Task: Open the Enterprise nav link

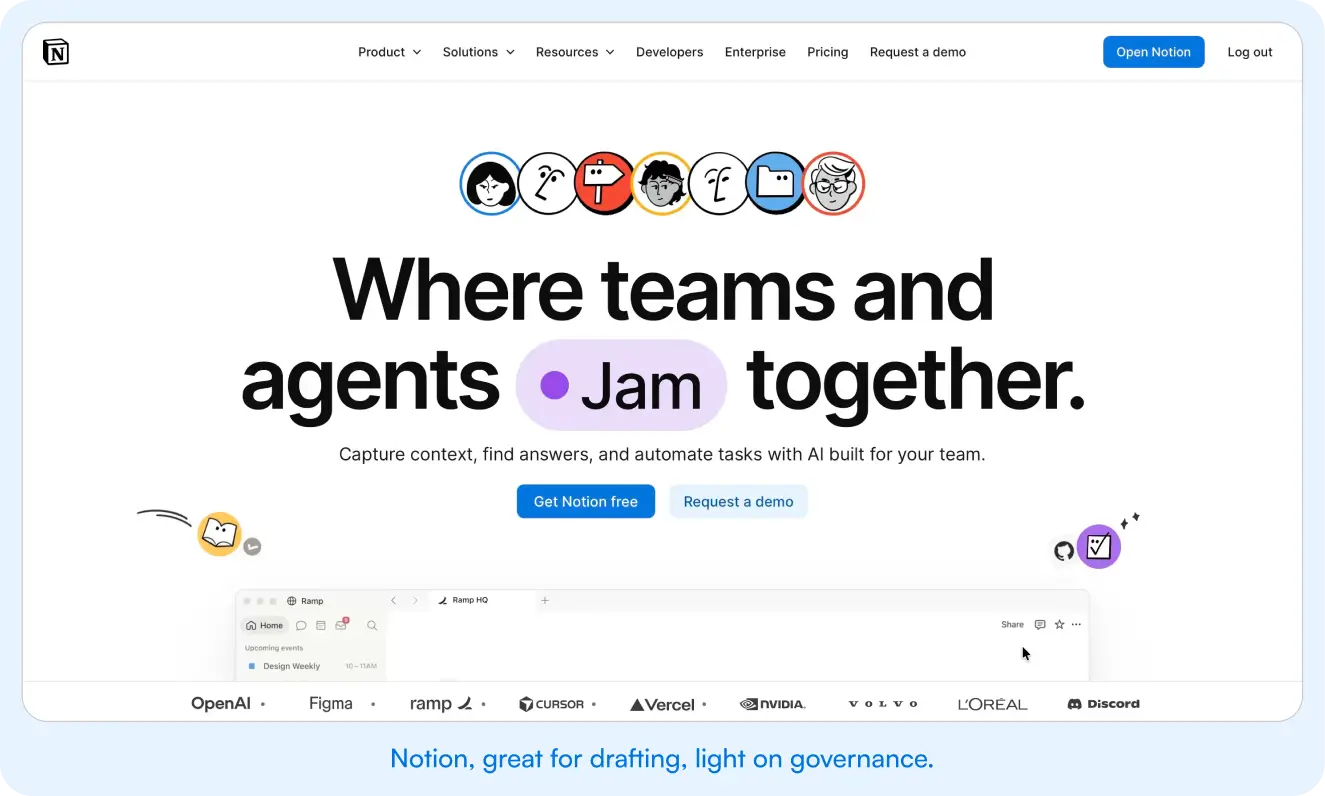Action: click(x=755, y=52)
